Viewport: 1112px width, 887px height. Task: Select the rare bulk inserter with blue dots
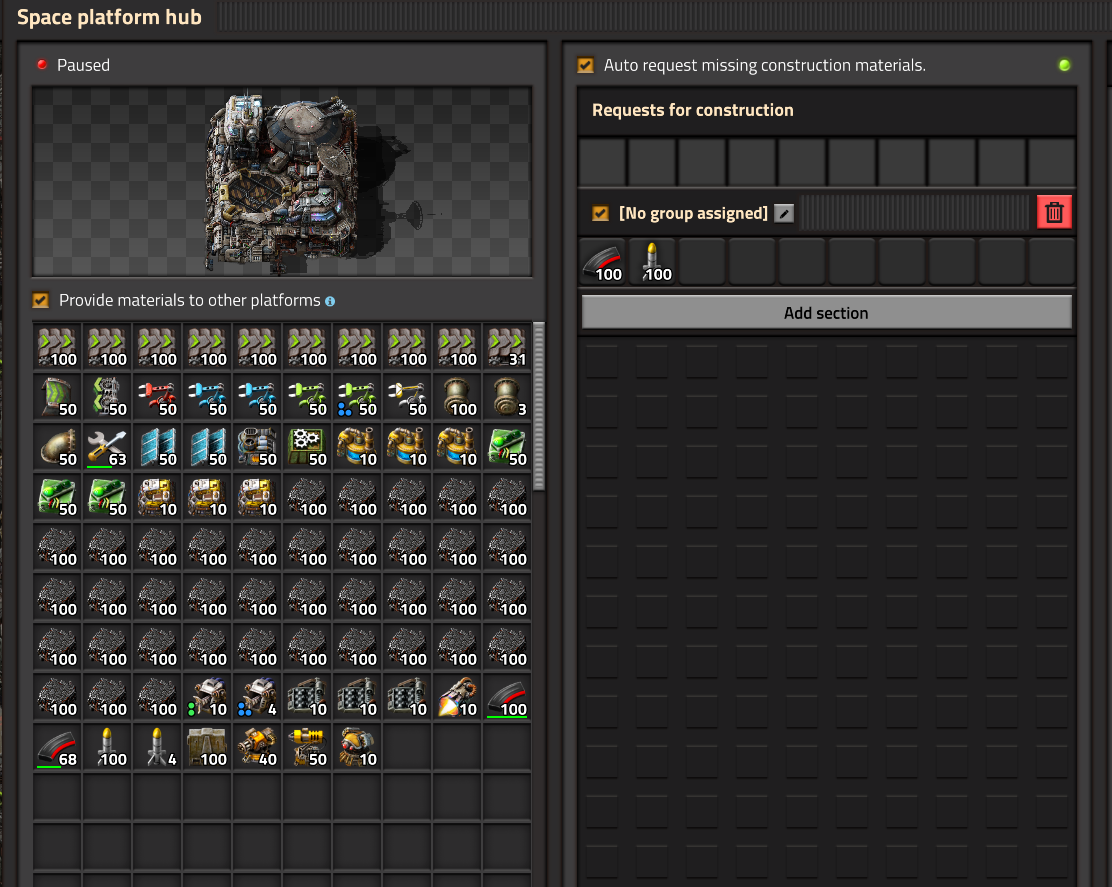point(357,397)
